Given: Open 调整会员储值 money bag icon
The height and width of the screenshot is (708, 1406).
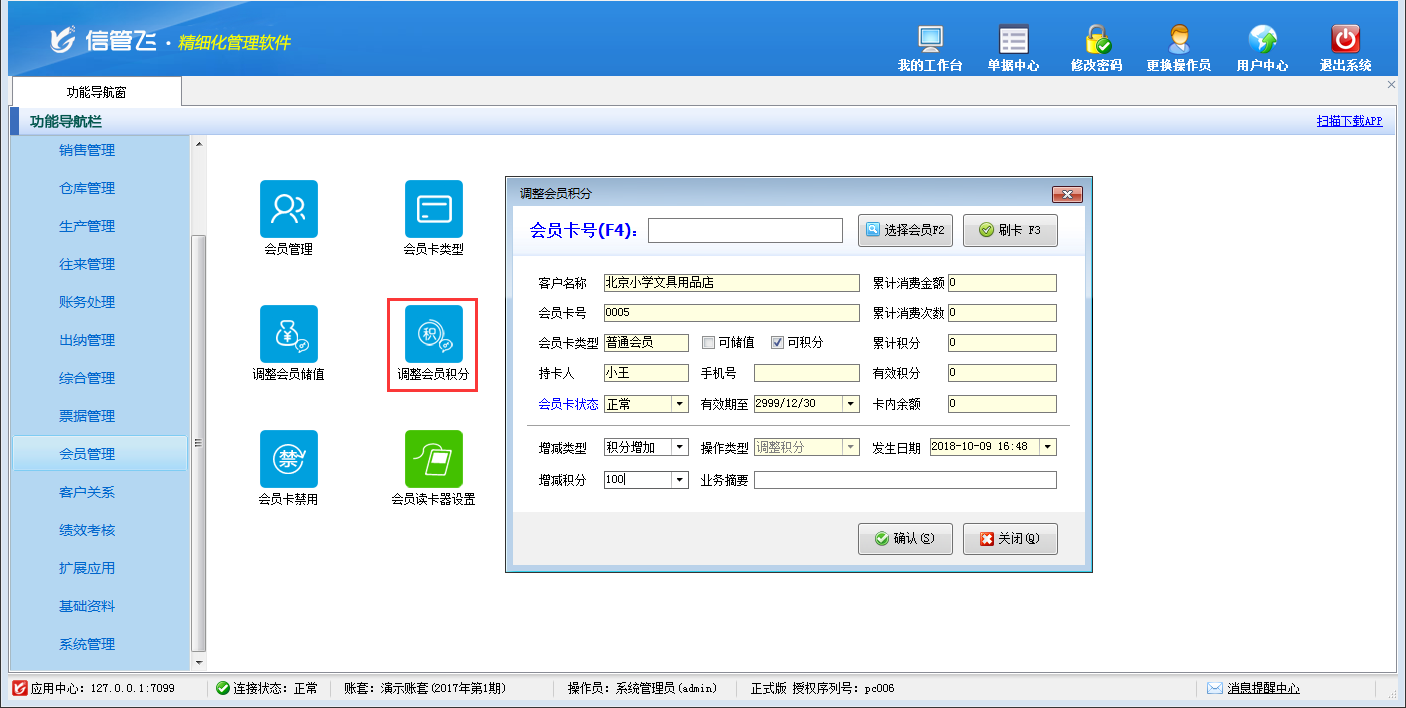Looking at the screenshot, I should (289, 334).
